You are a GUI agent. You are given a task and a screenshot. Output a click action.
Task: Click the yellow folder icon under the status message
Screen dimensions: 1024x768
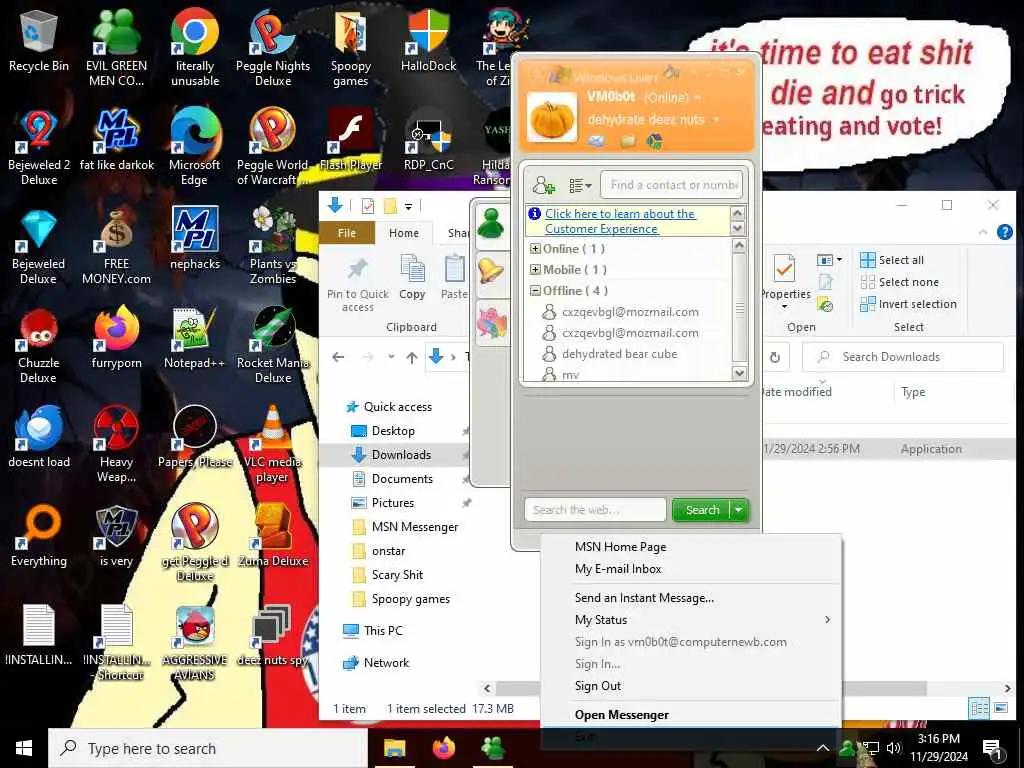(628, 141)
